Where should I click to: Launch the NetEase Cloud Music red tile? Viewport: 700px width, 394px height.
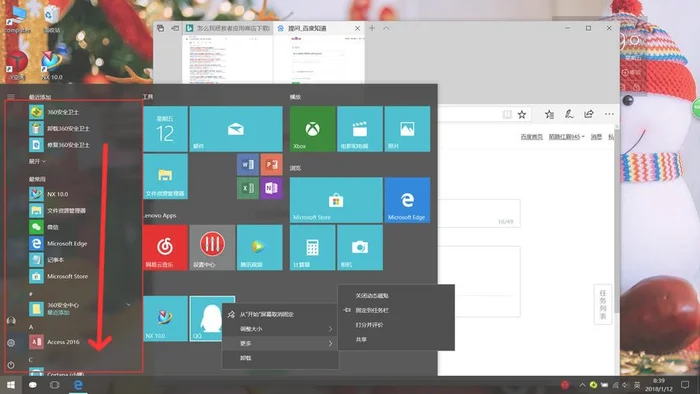[x=165, y=248]
